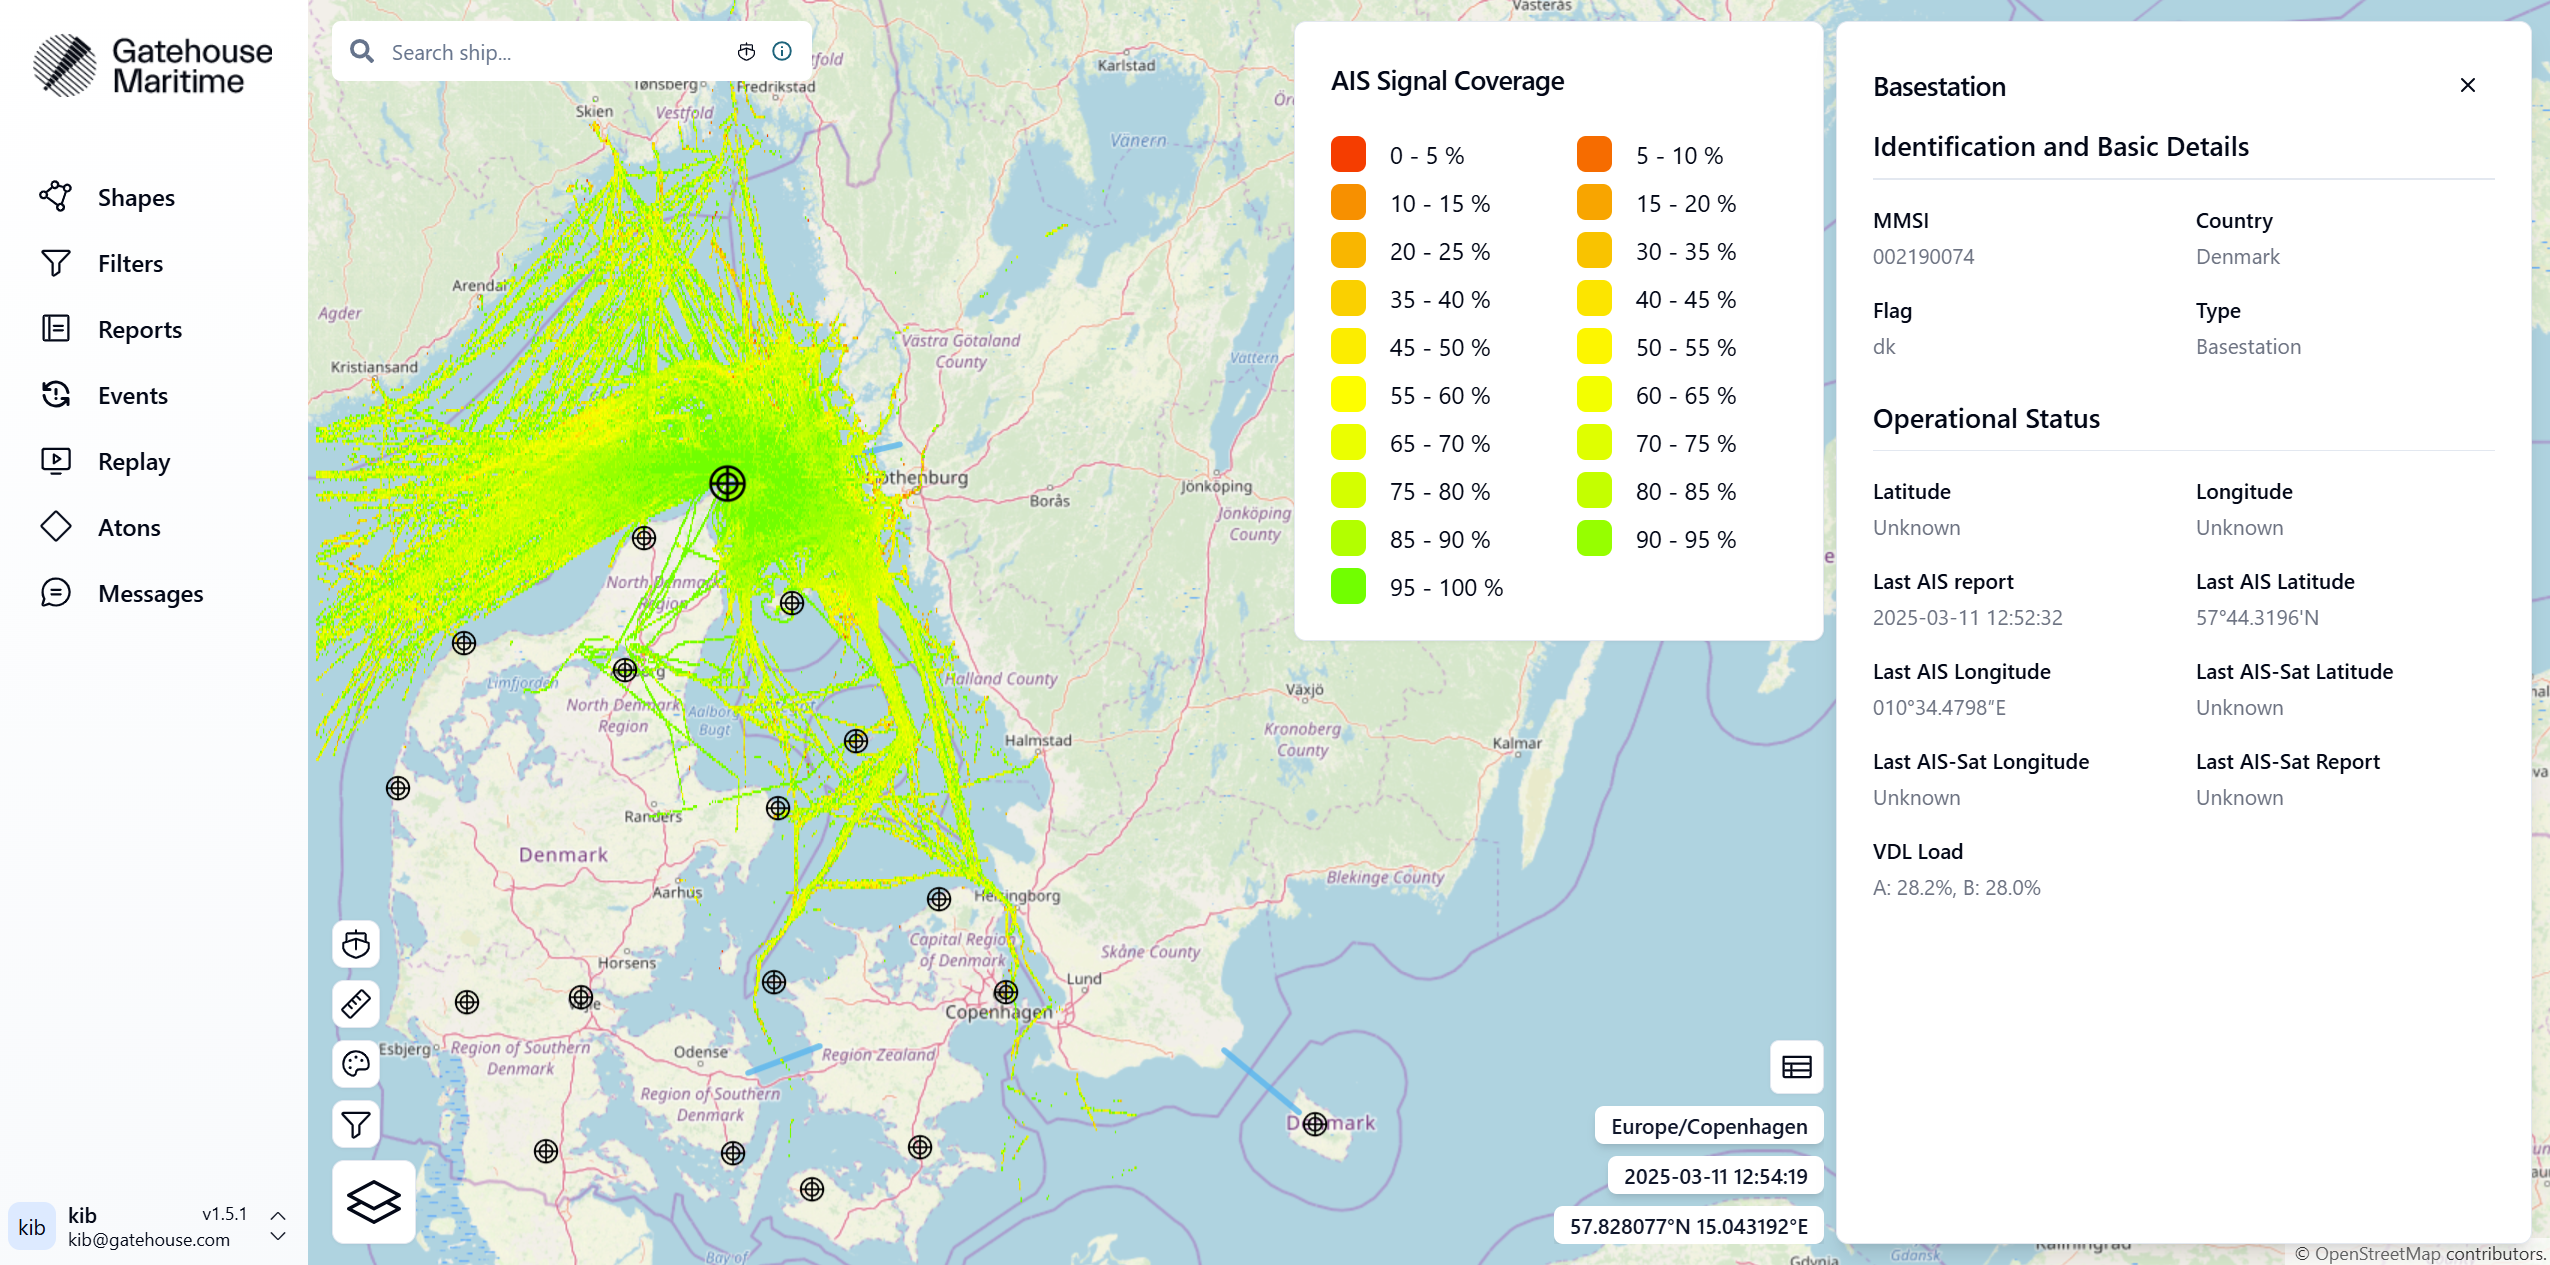The height and width of the screenshot is (1265, 2550).
Task: Open the map layers selector
Action: (x=374, y=1201)
